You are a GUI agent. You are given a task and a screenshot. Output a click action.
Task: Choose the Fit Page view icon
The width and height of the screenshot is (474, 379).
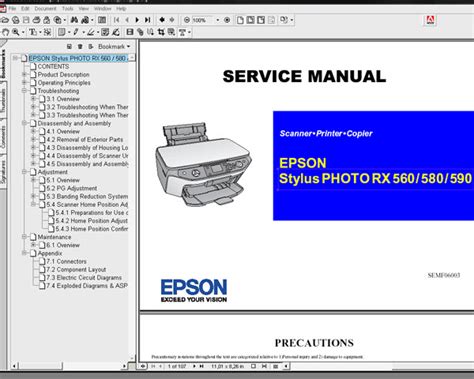(x=250, y=20)
